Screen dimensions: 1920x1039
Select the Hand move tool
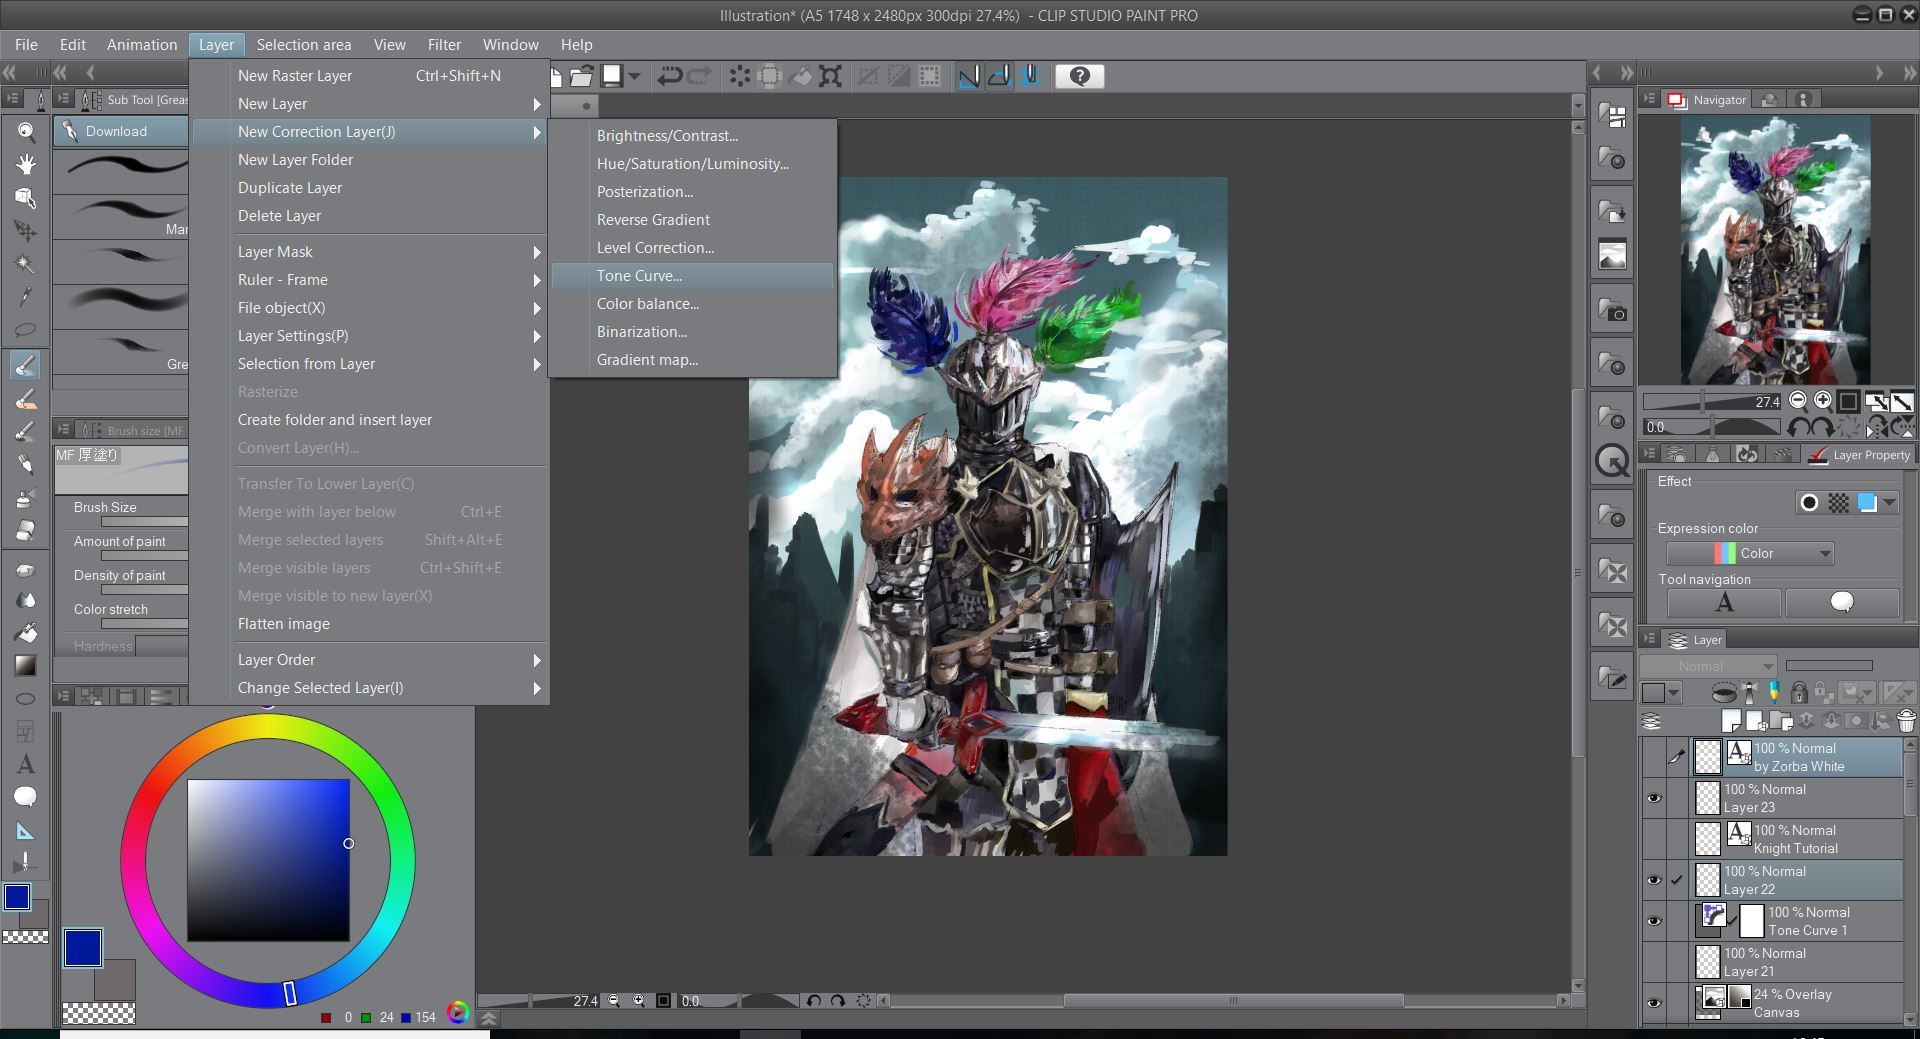click(x=26, y=164)
